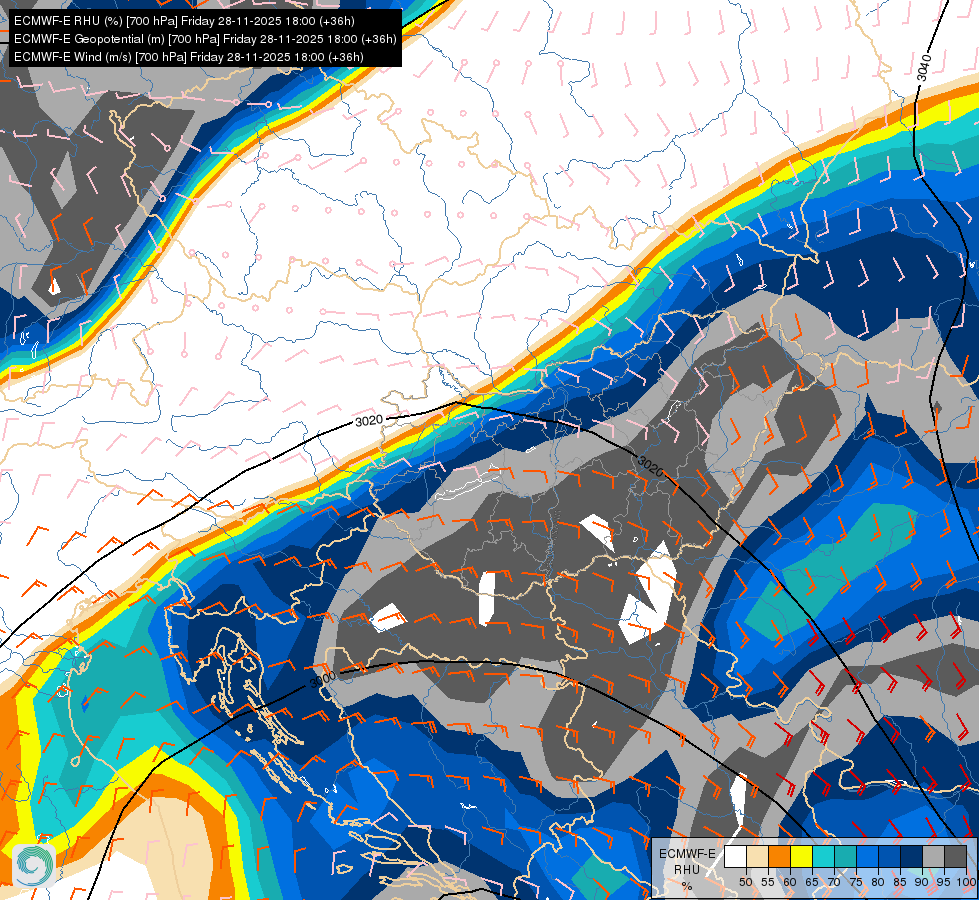Image resolution: width=979 pixels, height=900 pixels.
Task: Select the navy 85-90% legend swatch
Action: [x=912, y=856]
